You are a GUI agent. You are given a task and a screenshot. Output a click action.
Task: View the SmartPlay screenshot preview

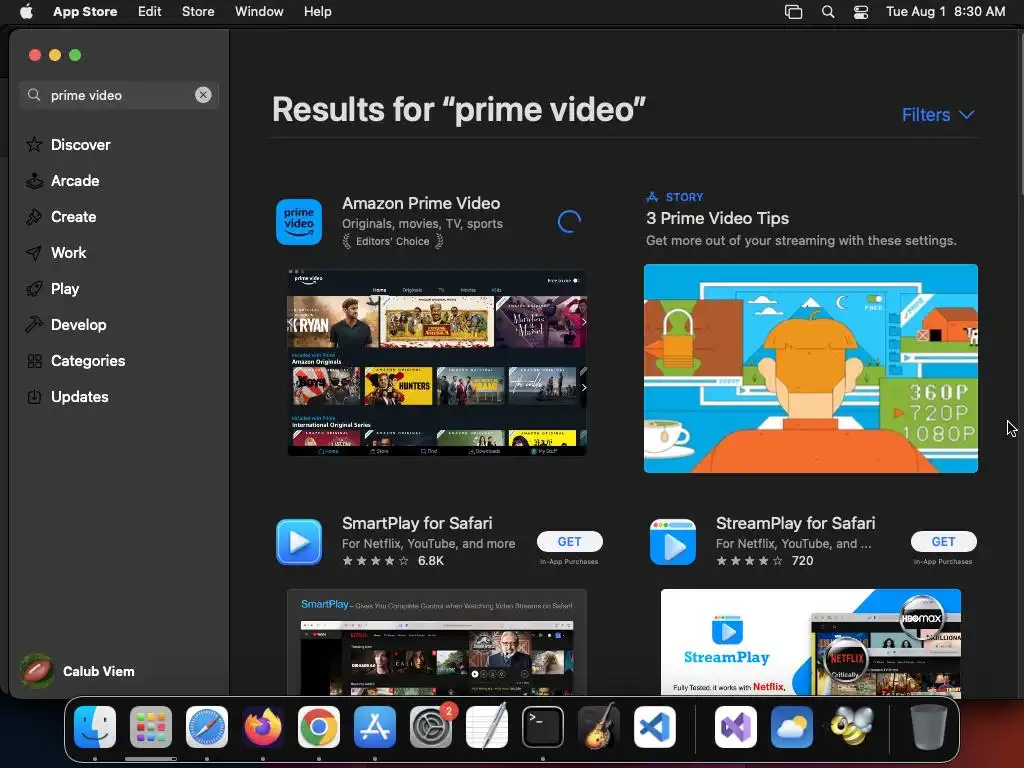[437, 643]
